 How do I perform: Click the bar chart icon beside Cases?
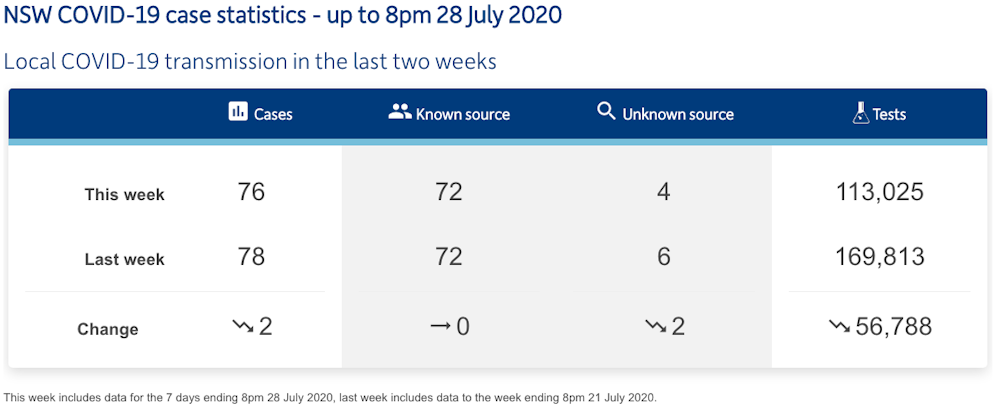(238, 112)
